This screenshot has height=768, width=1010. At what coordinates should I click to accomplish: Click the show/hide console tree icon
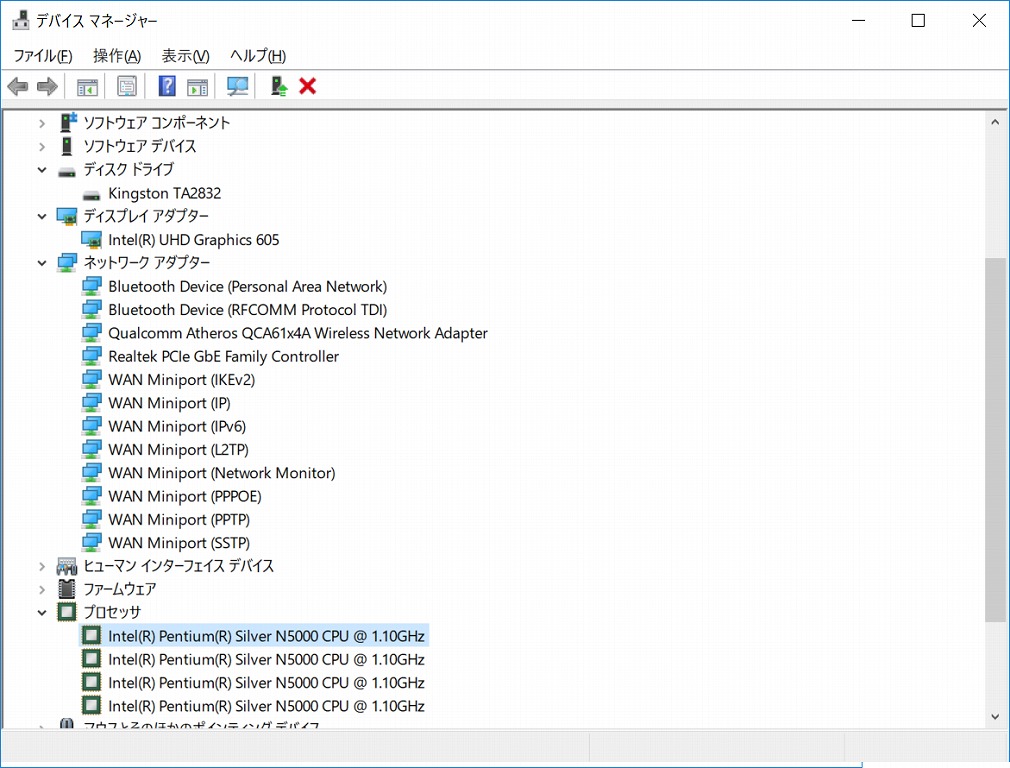[87, 86]
